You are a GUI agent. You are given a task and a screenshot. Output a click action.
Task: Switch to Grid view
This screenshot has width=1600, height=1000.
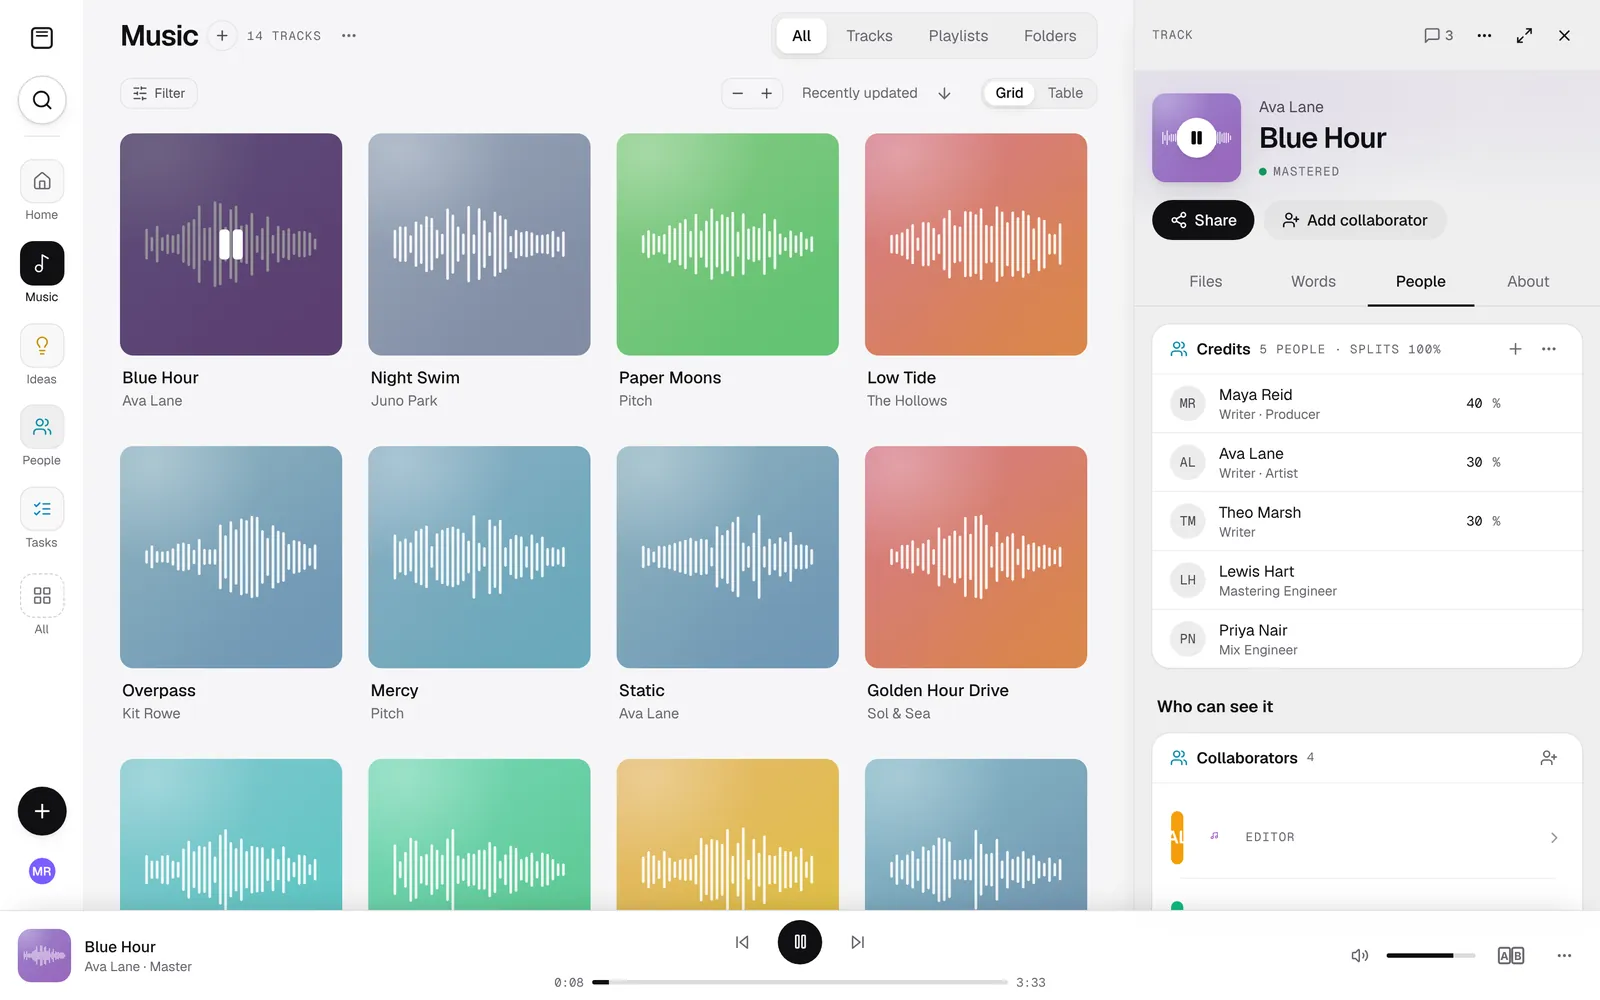click(x=1009, y=93)
